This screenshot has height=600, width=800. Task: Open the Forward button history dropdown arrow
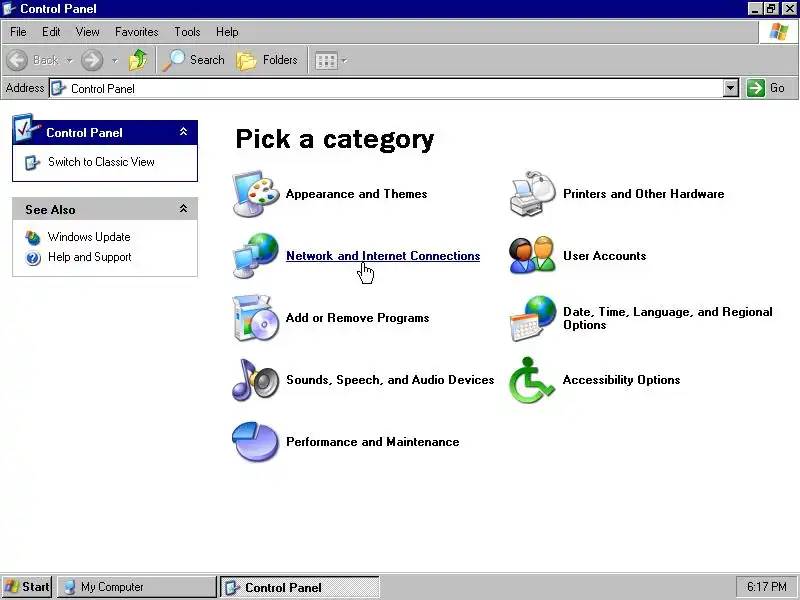coord(115,60)
